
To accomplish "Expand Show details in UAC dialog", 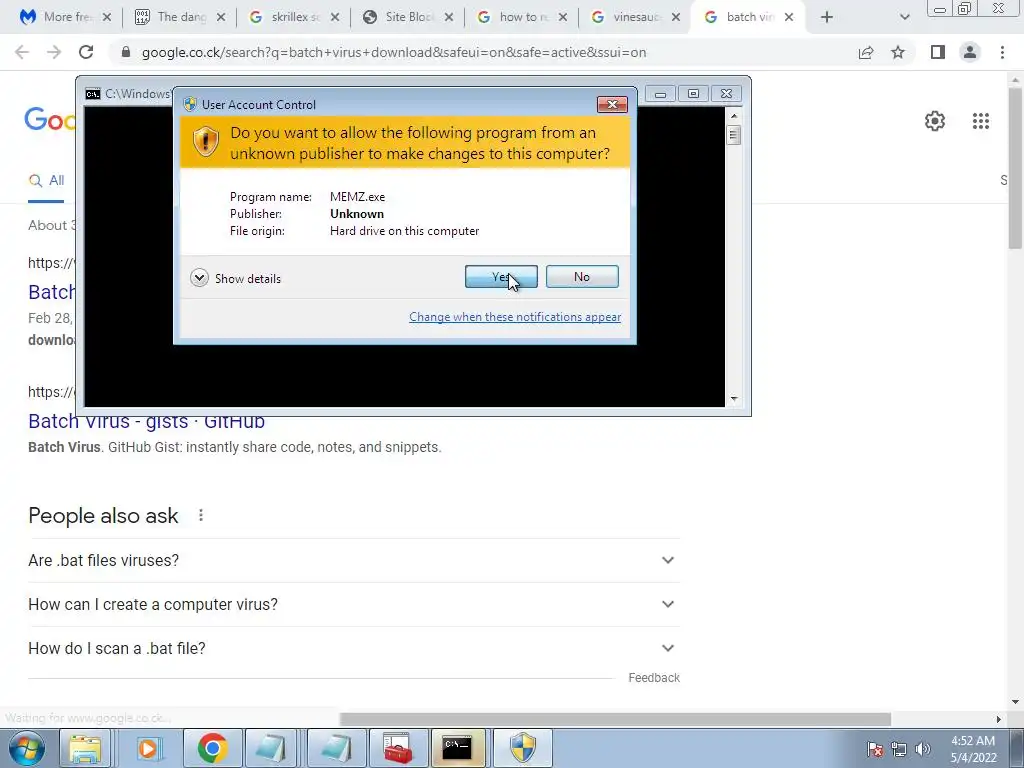I will coord(236,278).
